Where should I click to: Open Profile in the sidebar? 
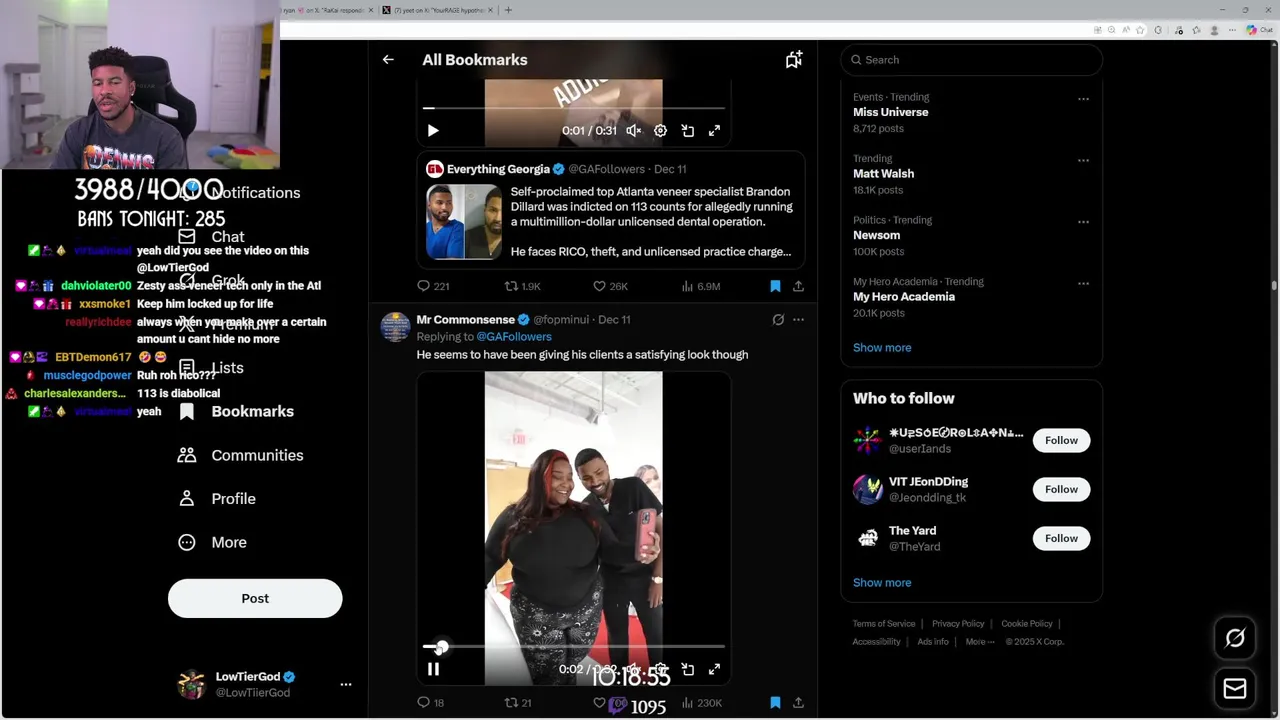click(x=216, y=499)
